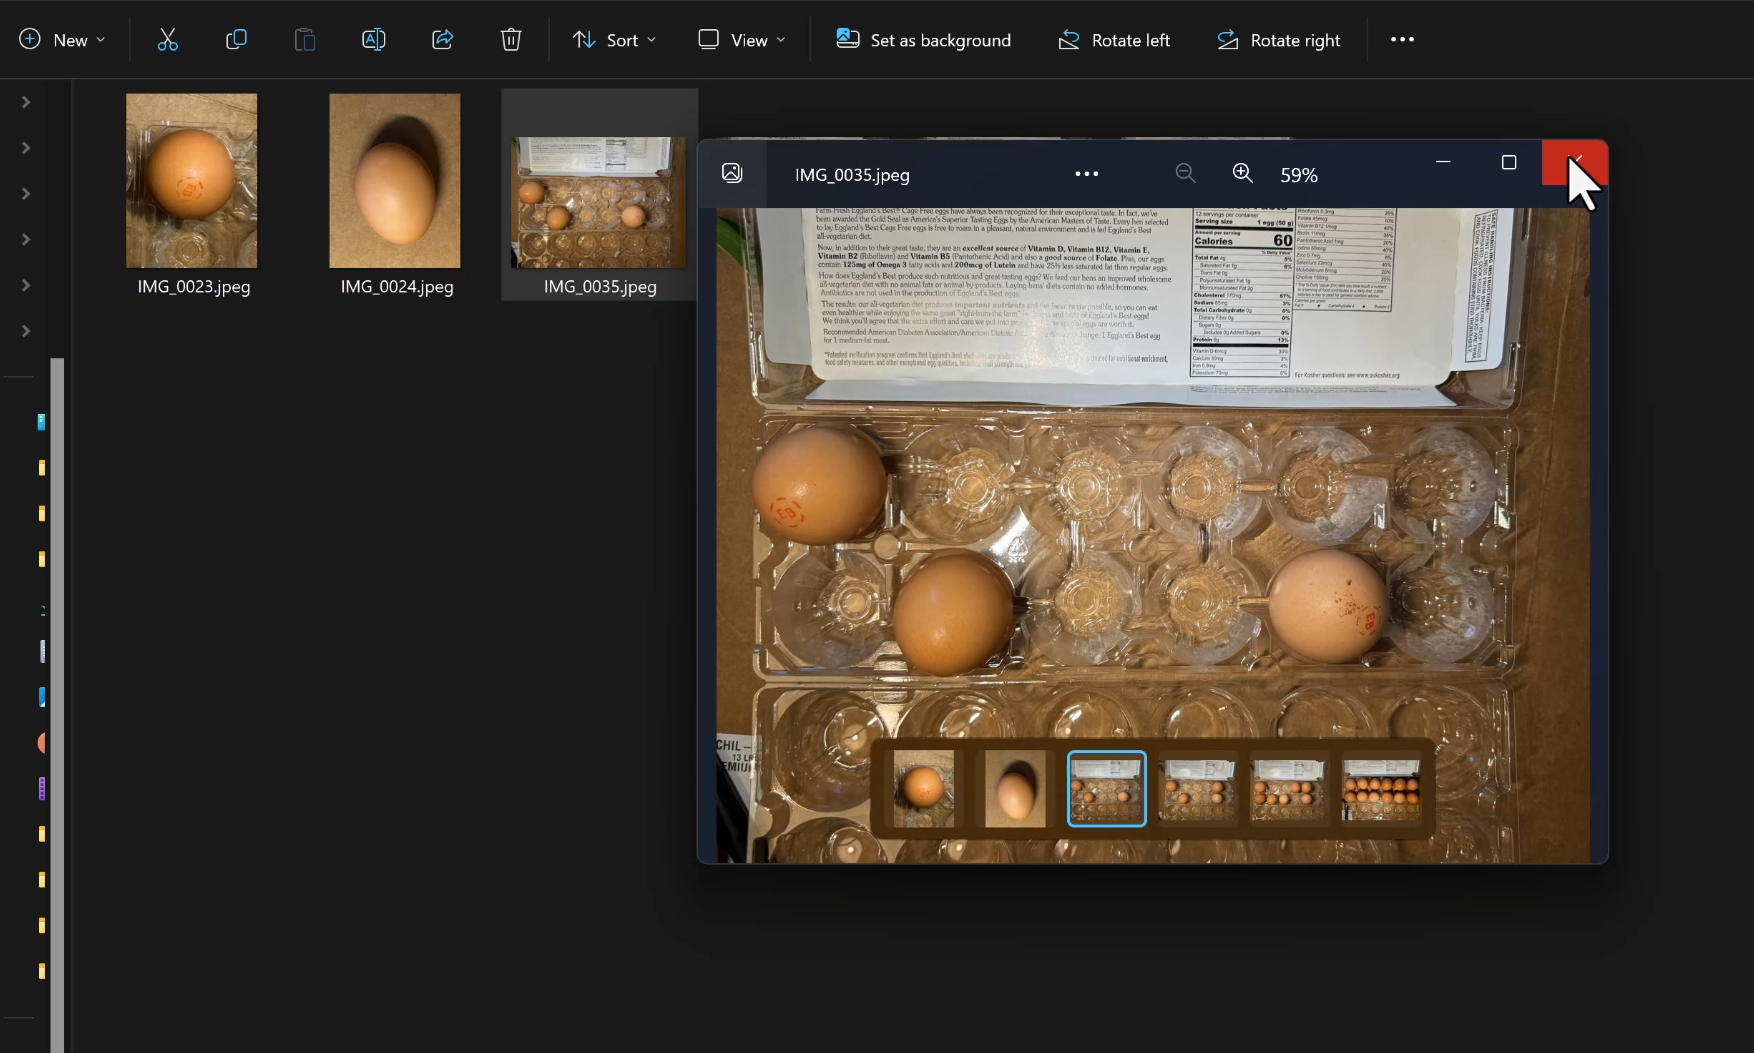Open the File Explorer See more menu
The width and height of the screenshot is (1754, 1053).
[1402, 40]
